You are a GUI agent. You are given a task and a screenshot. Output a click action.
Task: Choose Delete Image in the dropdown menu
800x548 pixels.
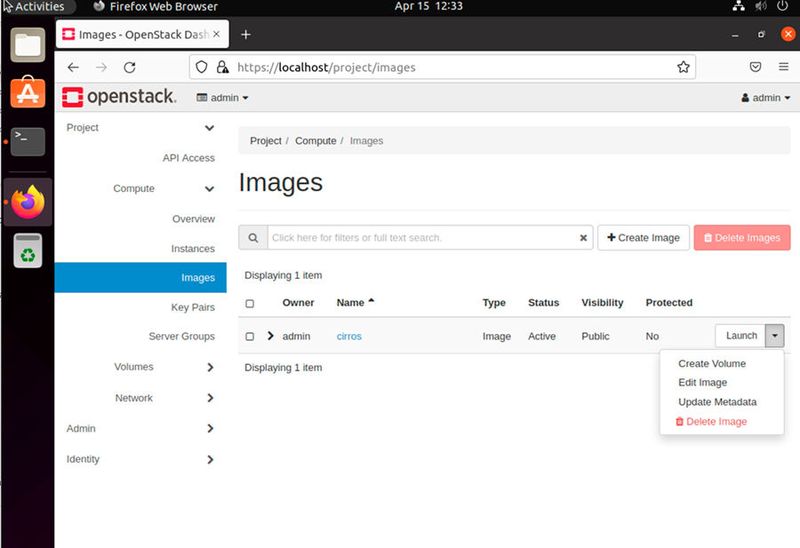pyautogui.click(x=711, y=421)
